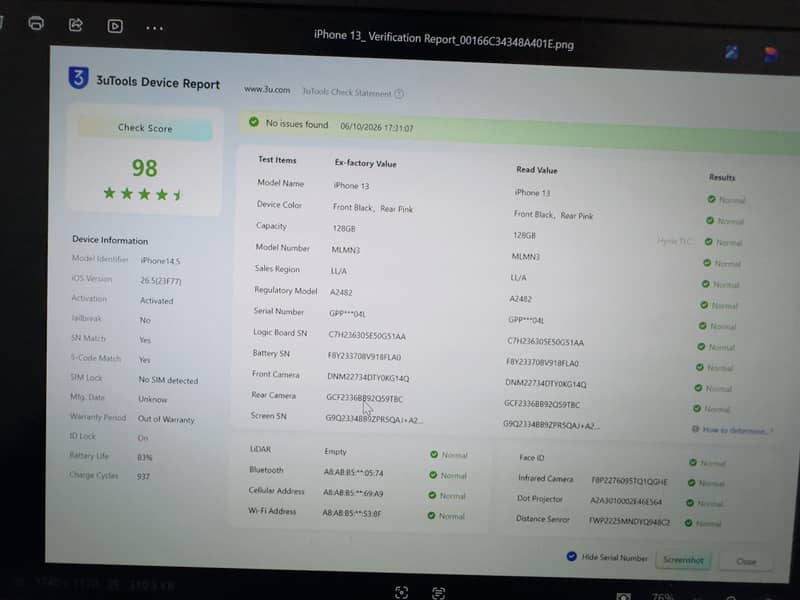Image resolution: width=800 pixels, height=600 pixels.
Task: Start slideshow with the play icon
Action: (115, 26)
